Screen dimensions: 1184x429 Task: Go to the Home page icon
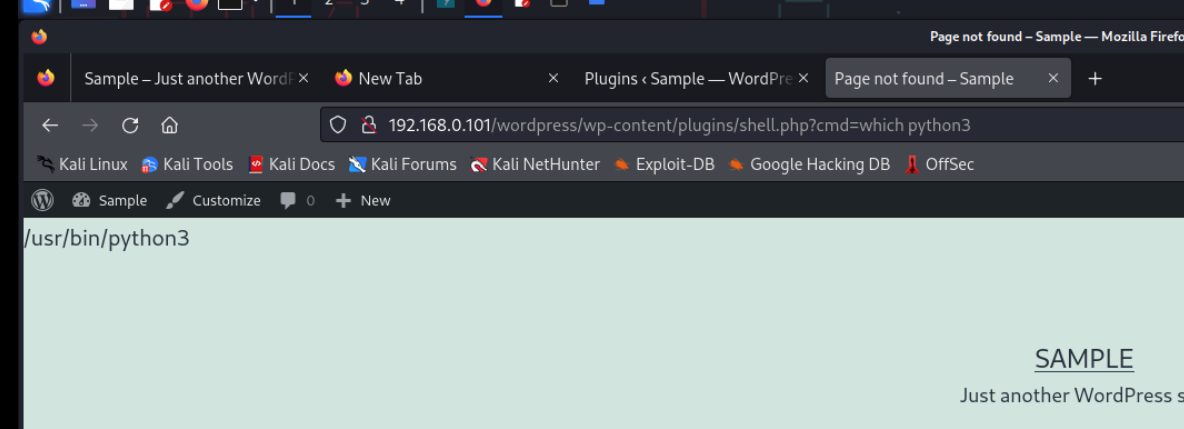point(169,125)
